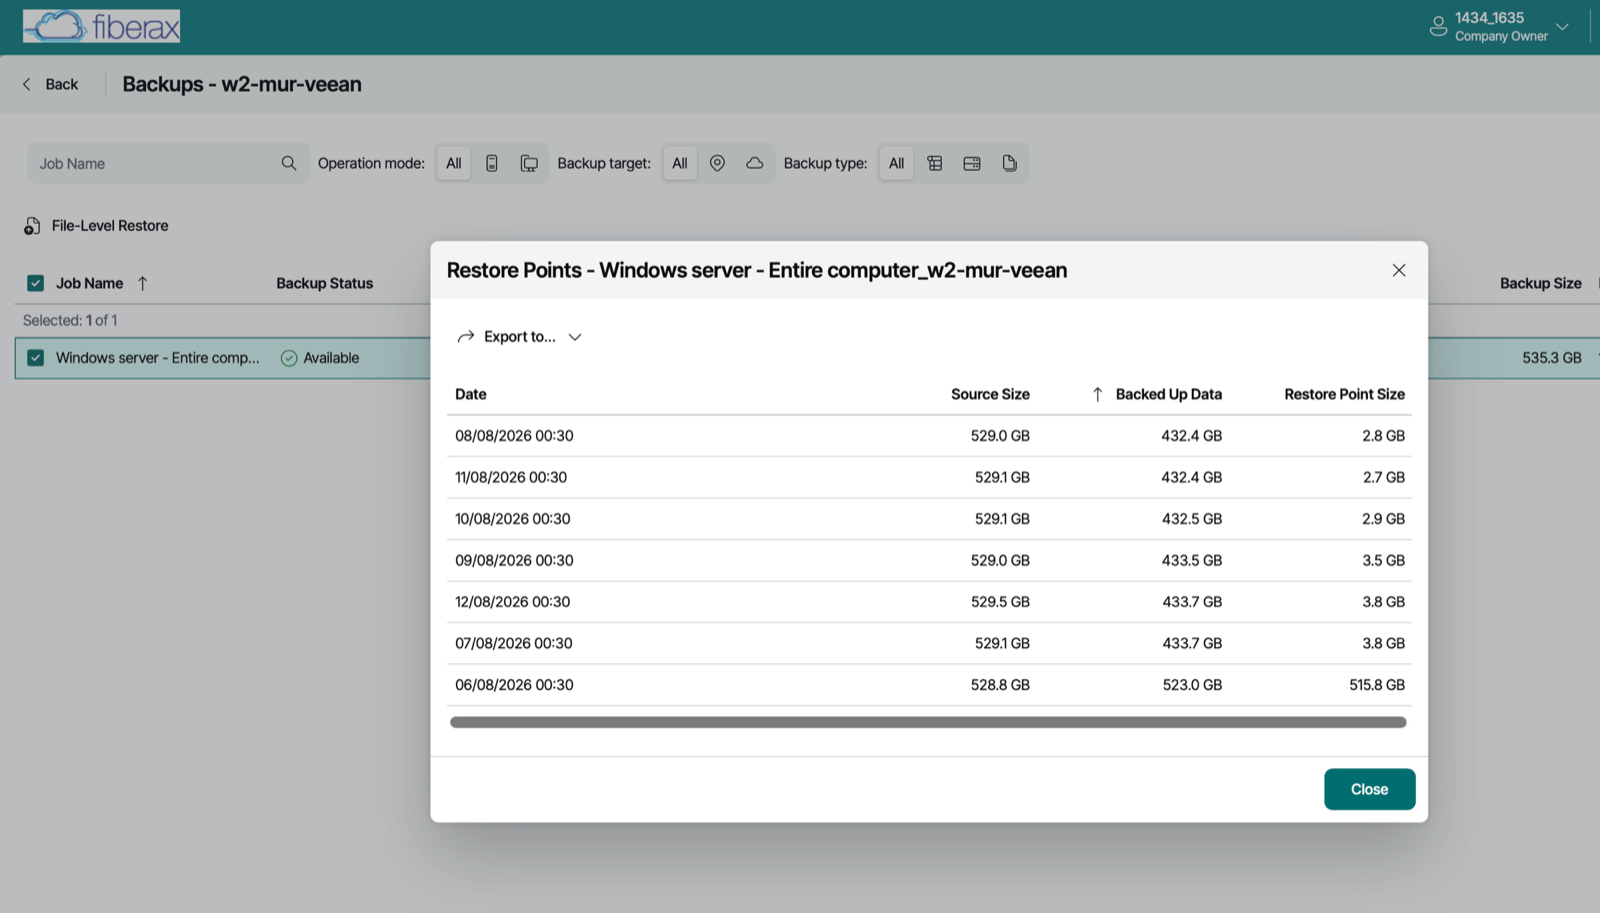Select restore point 06/08/2026 00:30
The image size is (1600, 913).
[929, 685]
